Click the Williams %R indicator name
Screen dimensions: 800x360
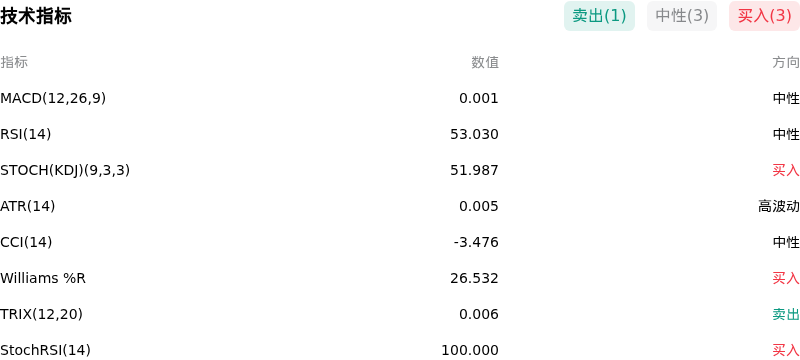coord(43,278)
